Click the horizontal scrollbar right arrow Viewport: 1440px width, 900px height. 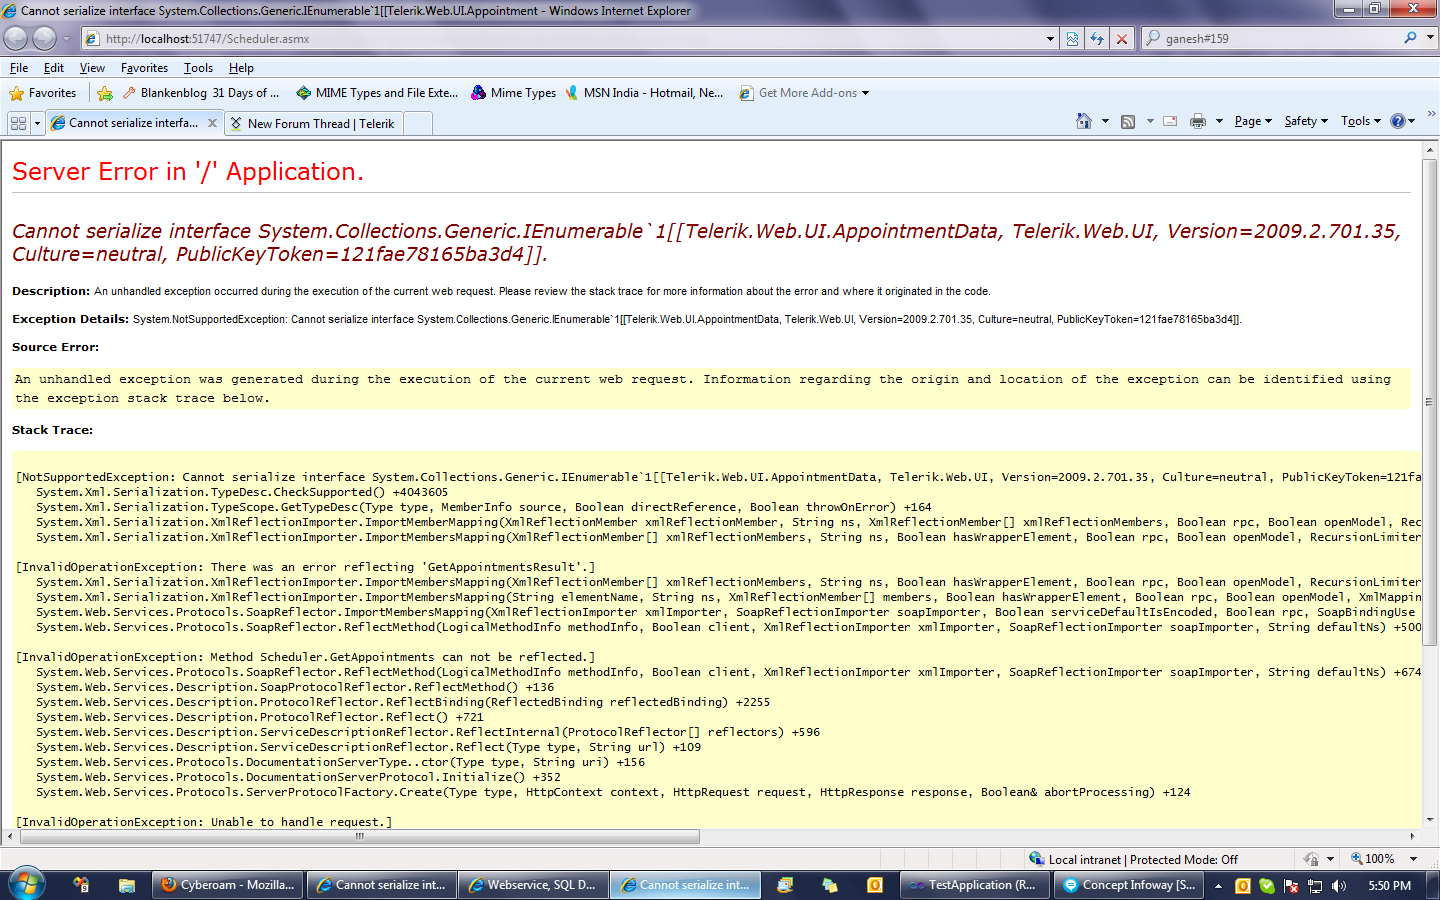click(x=1412, y=836)
